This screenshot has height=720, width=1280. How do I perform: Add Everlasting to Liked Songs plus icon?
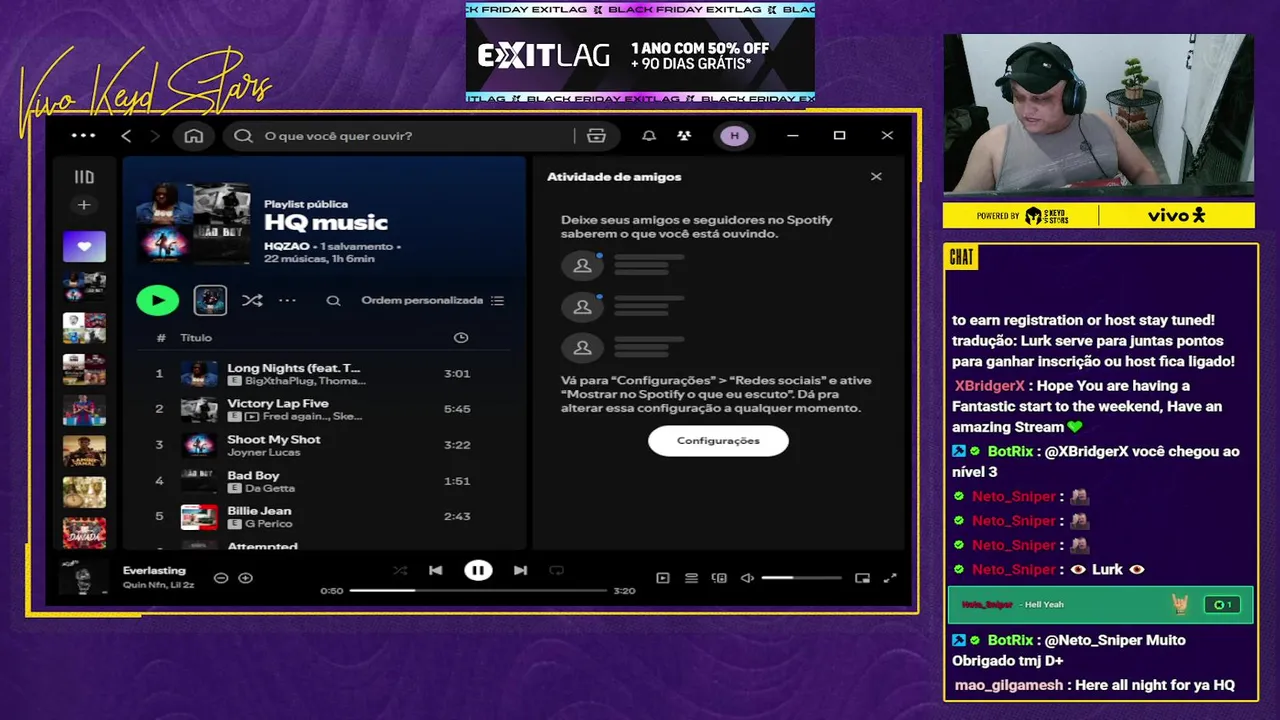245,578
